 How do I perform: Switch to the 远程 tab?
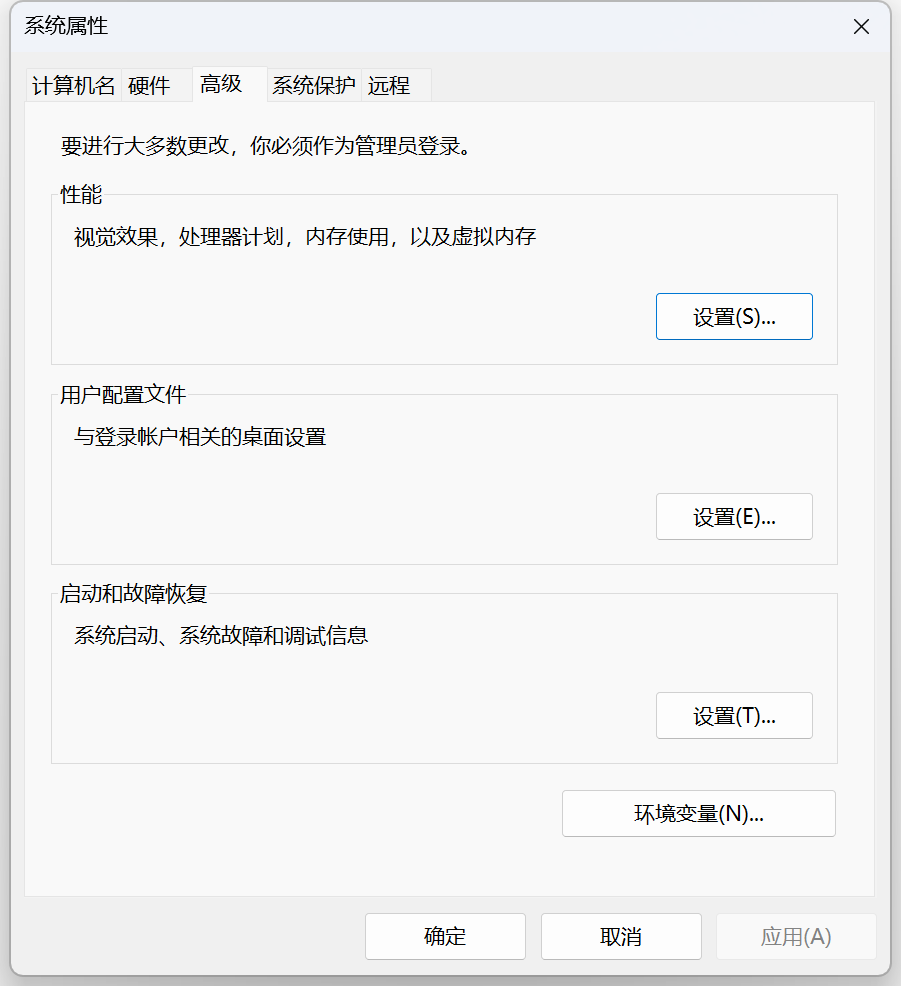(389, 86)
